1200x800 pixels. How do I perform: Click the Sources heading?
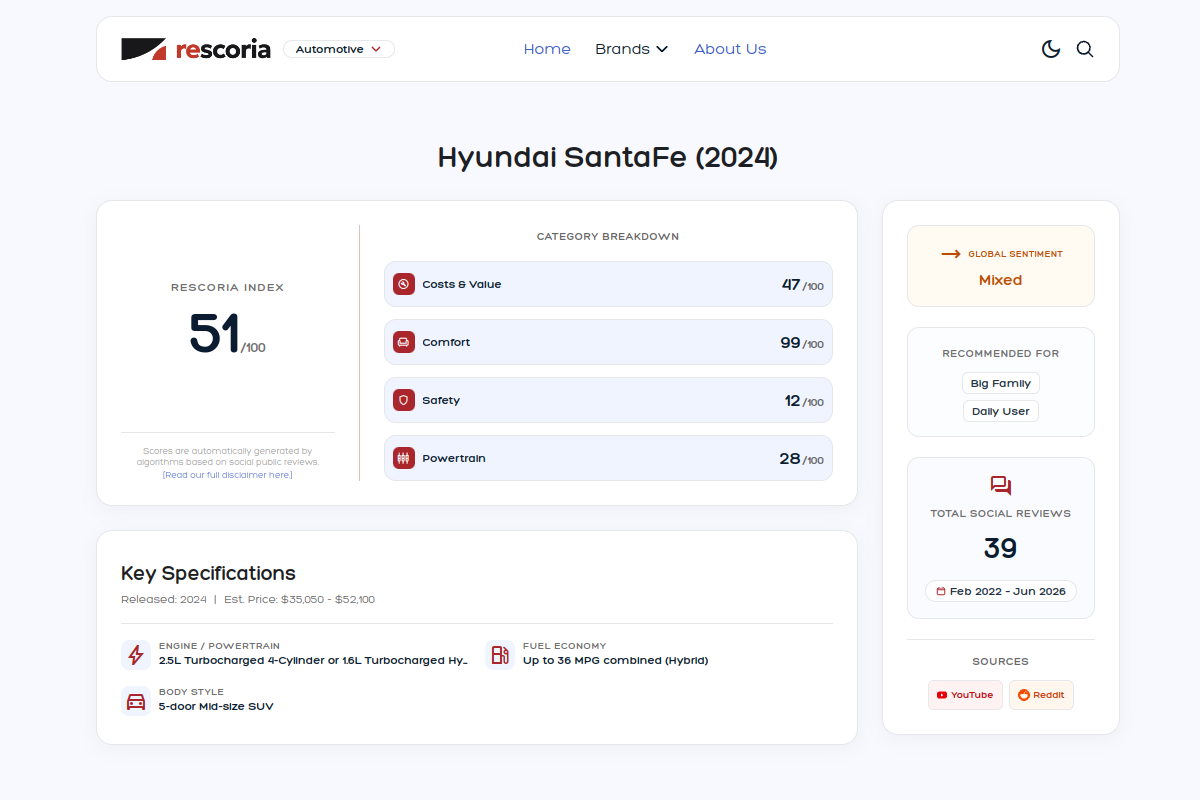[1001, 662]
